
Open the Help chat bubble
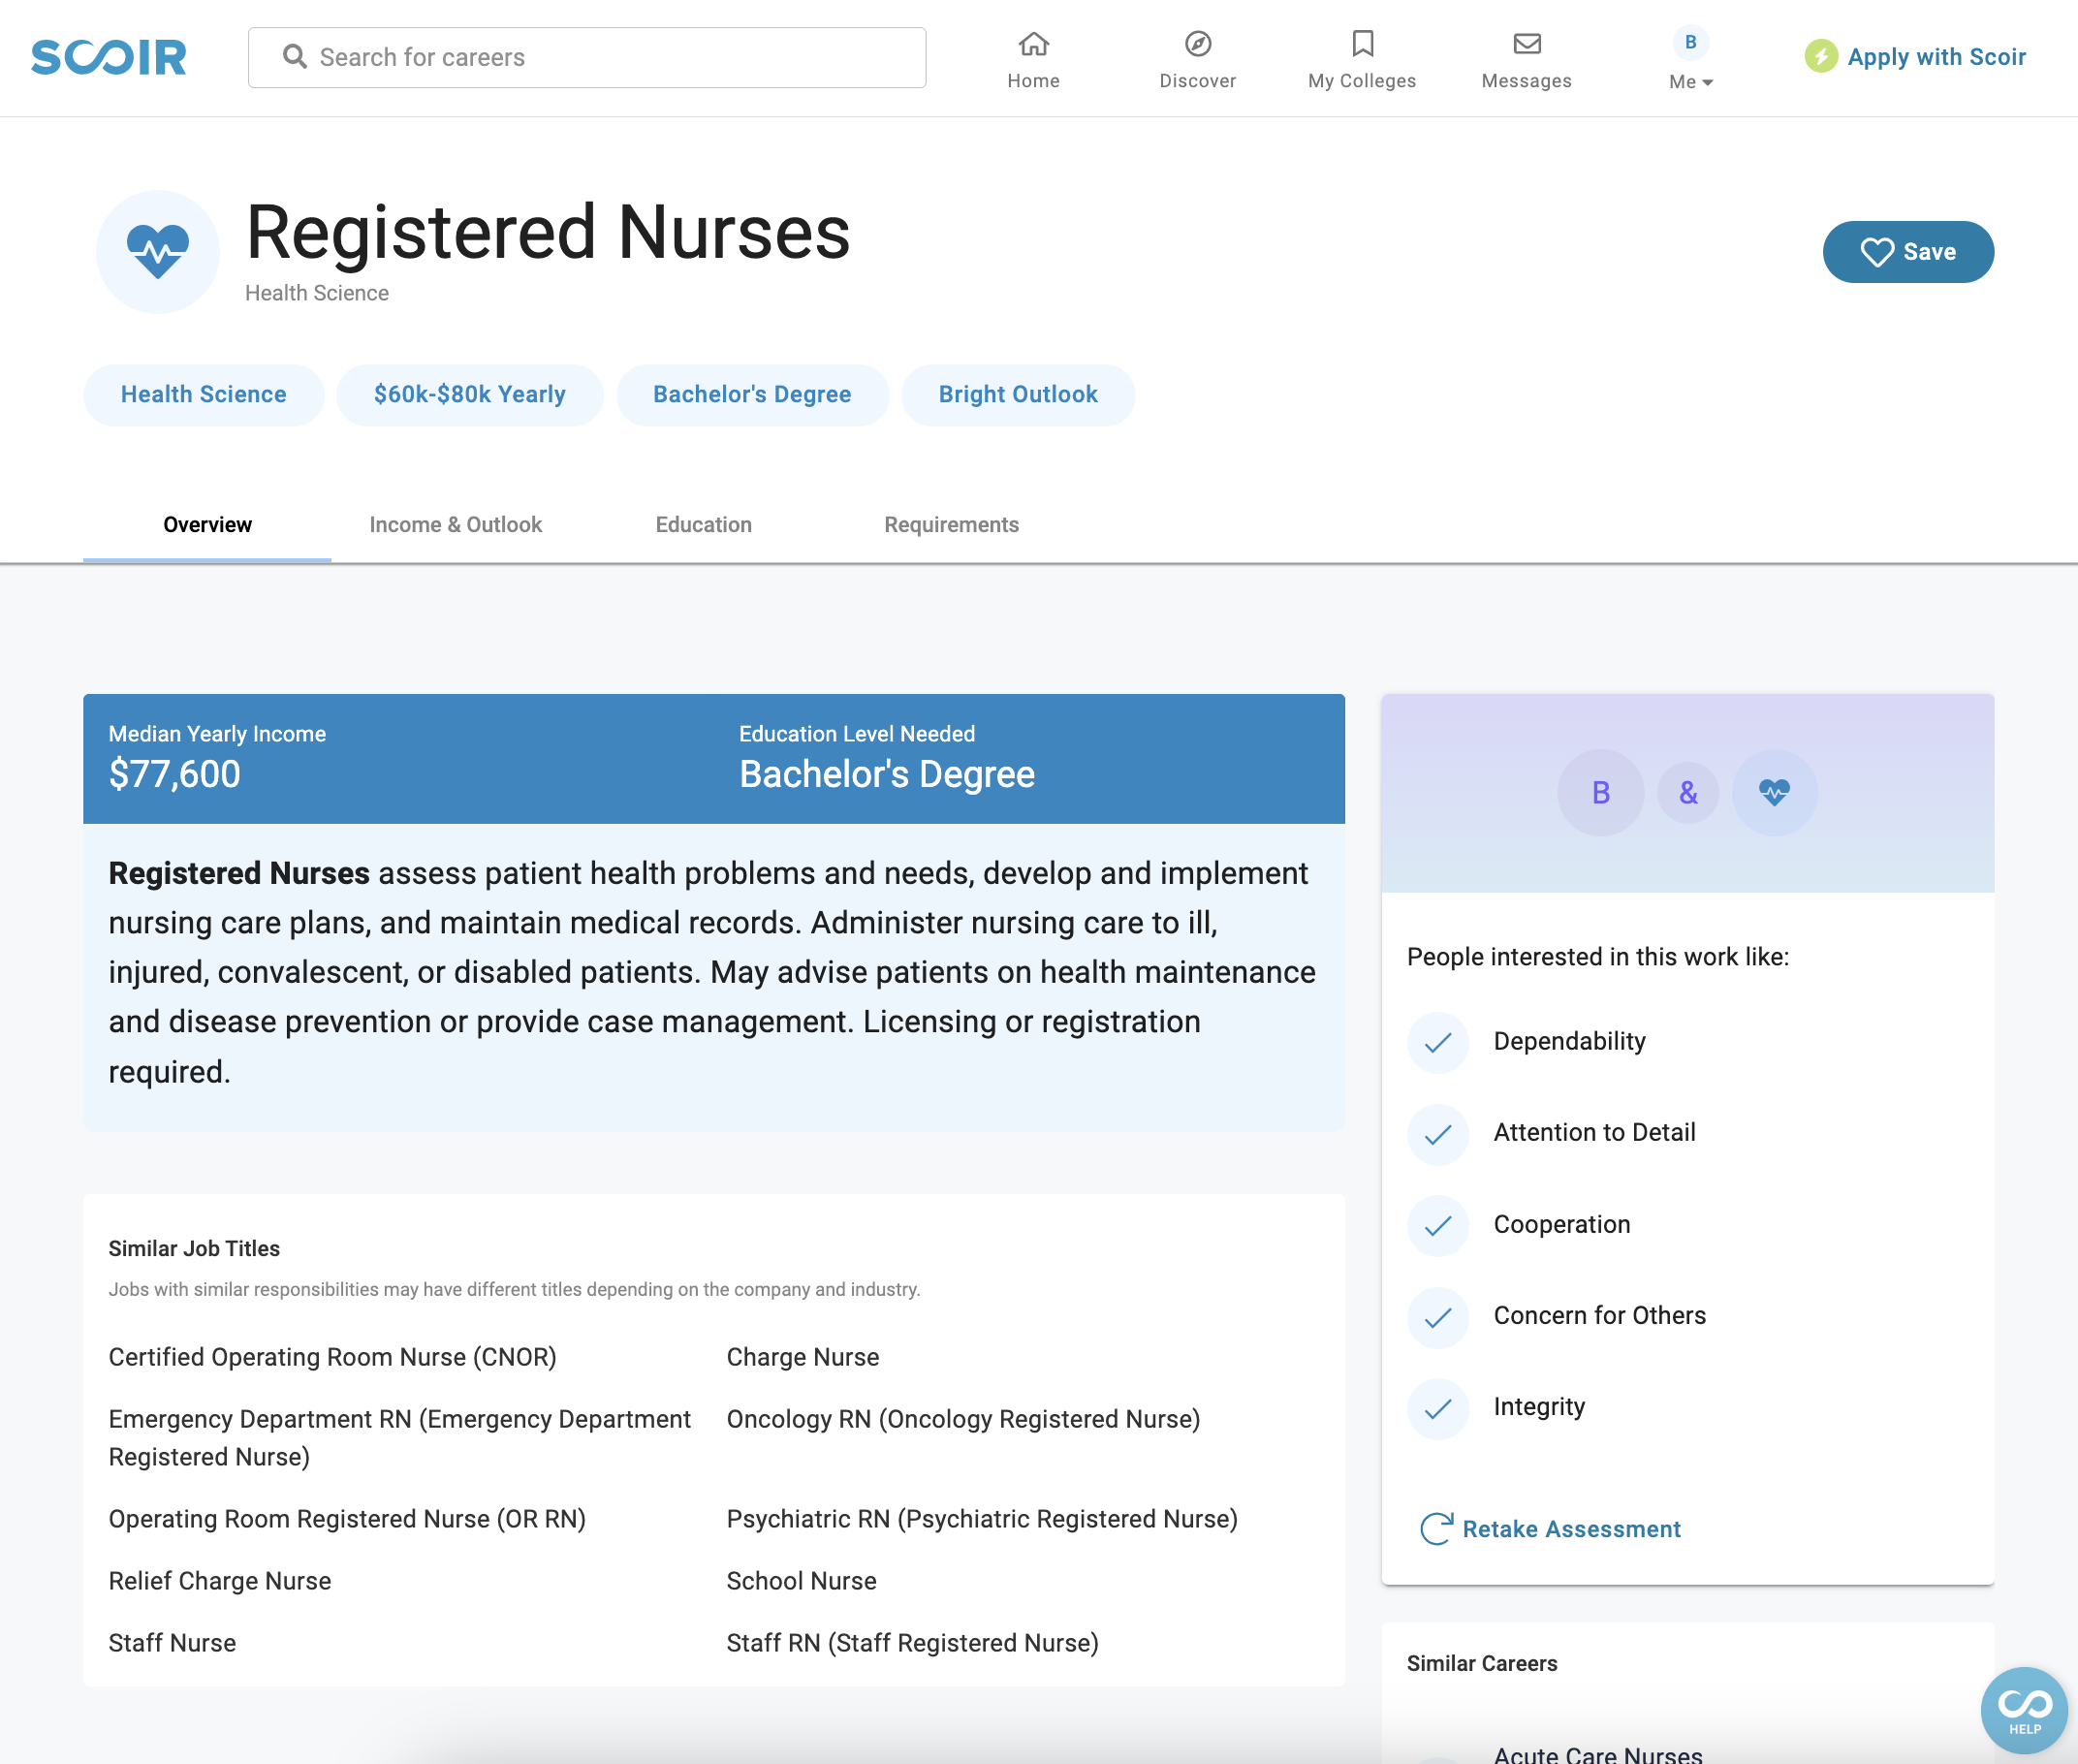coord(2024,1711)
